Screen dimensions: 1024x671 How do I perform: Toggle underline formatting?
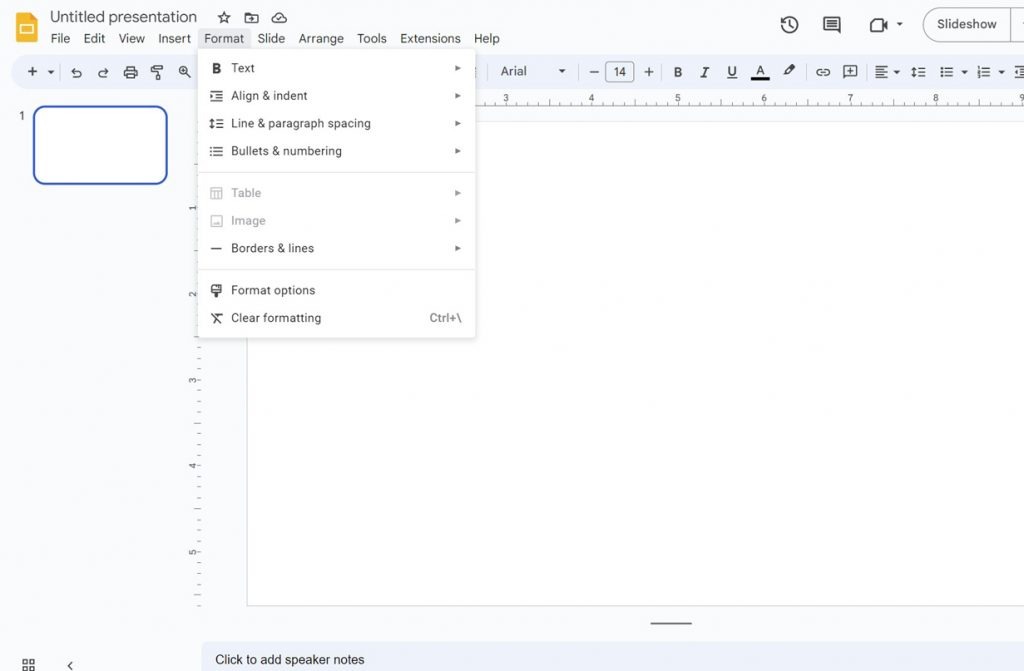point(732,72)
